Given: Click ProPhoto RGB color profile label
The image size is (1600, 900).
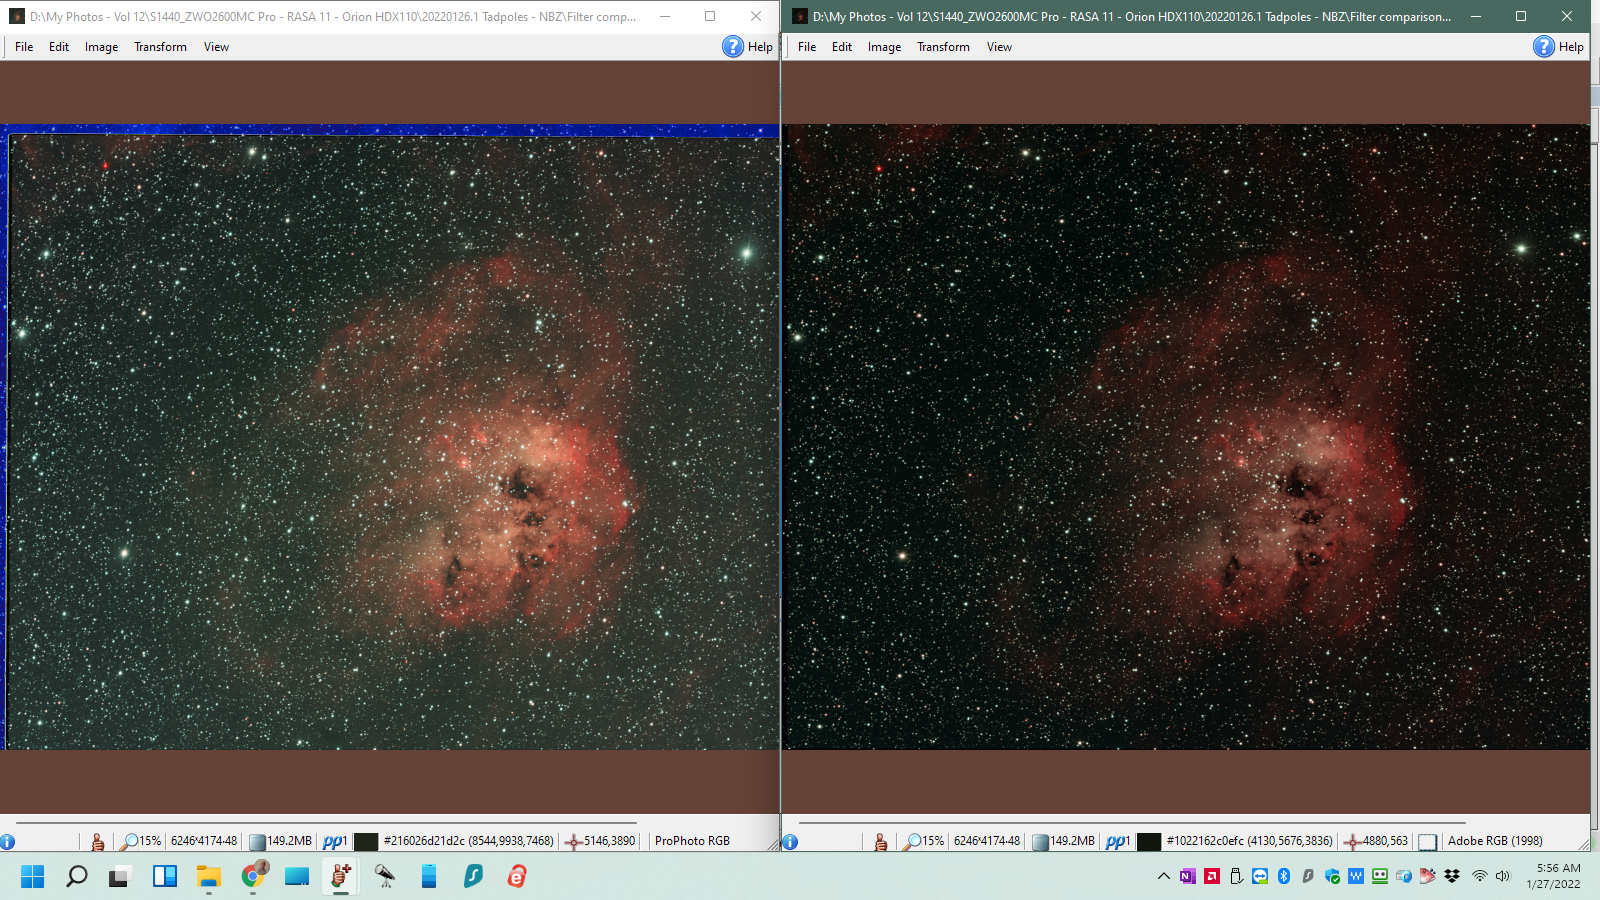Looking at the screenshot, I should pyautogui.click(x=692, y=841).
